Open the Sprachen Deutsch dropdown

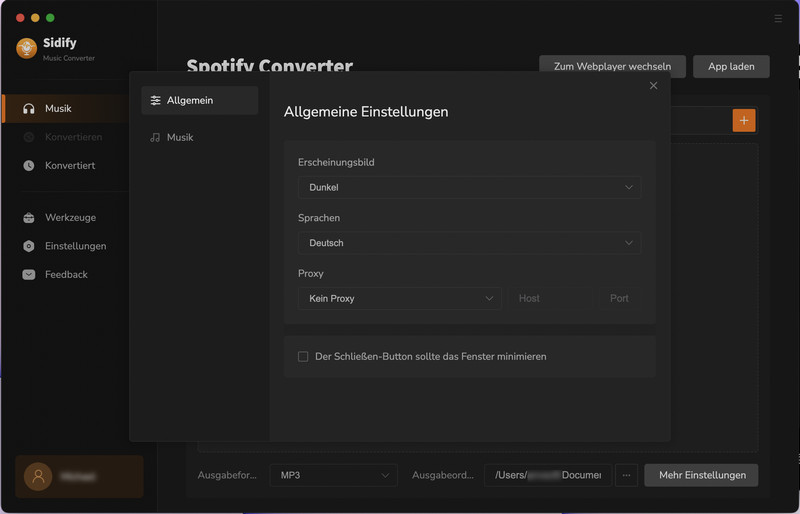(x=469, y=243)
